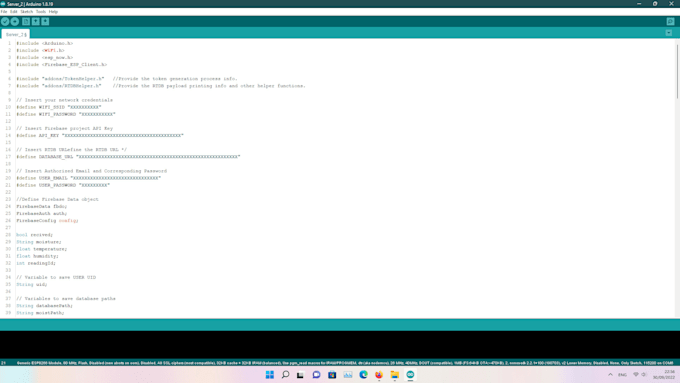The height and width of the screenshot is (383, 680).
Task: Click the Upload (arrow) toolbar button
Action: (x=15, y=22)
